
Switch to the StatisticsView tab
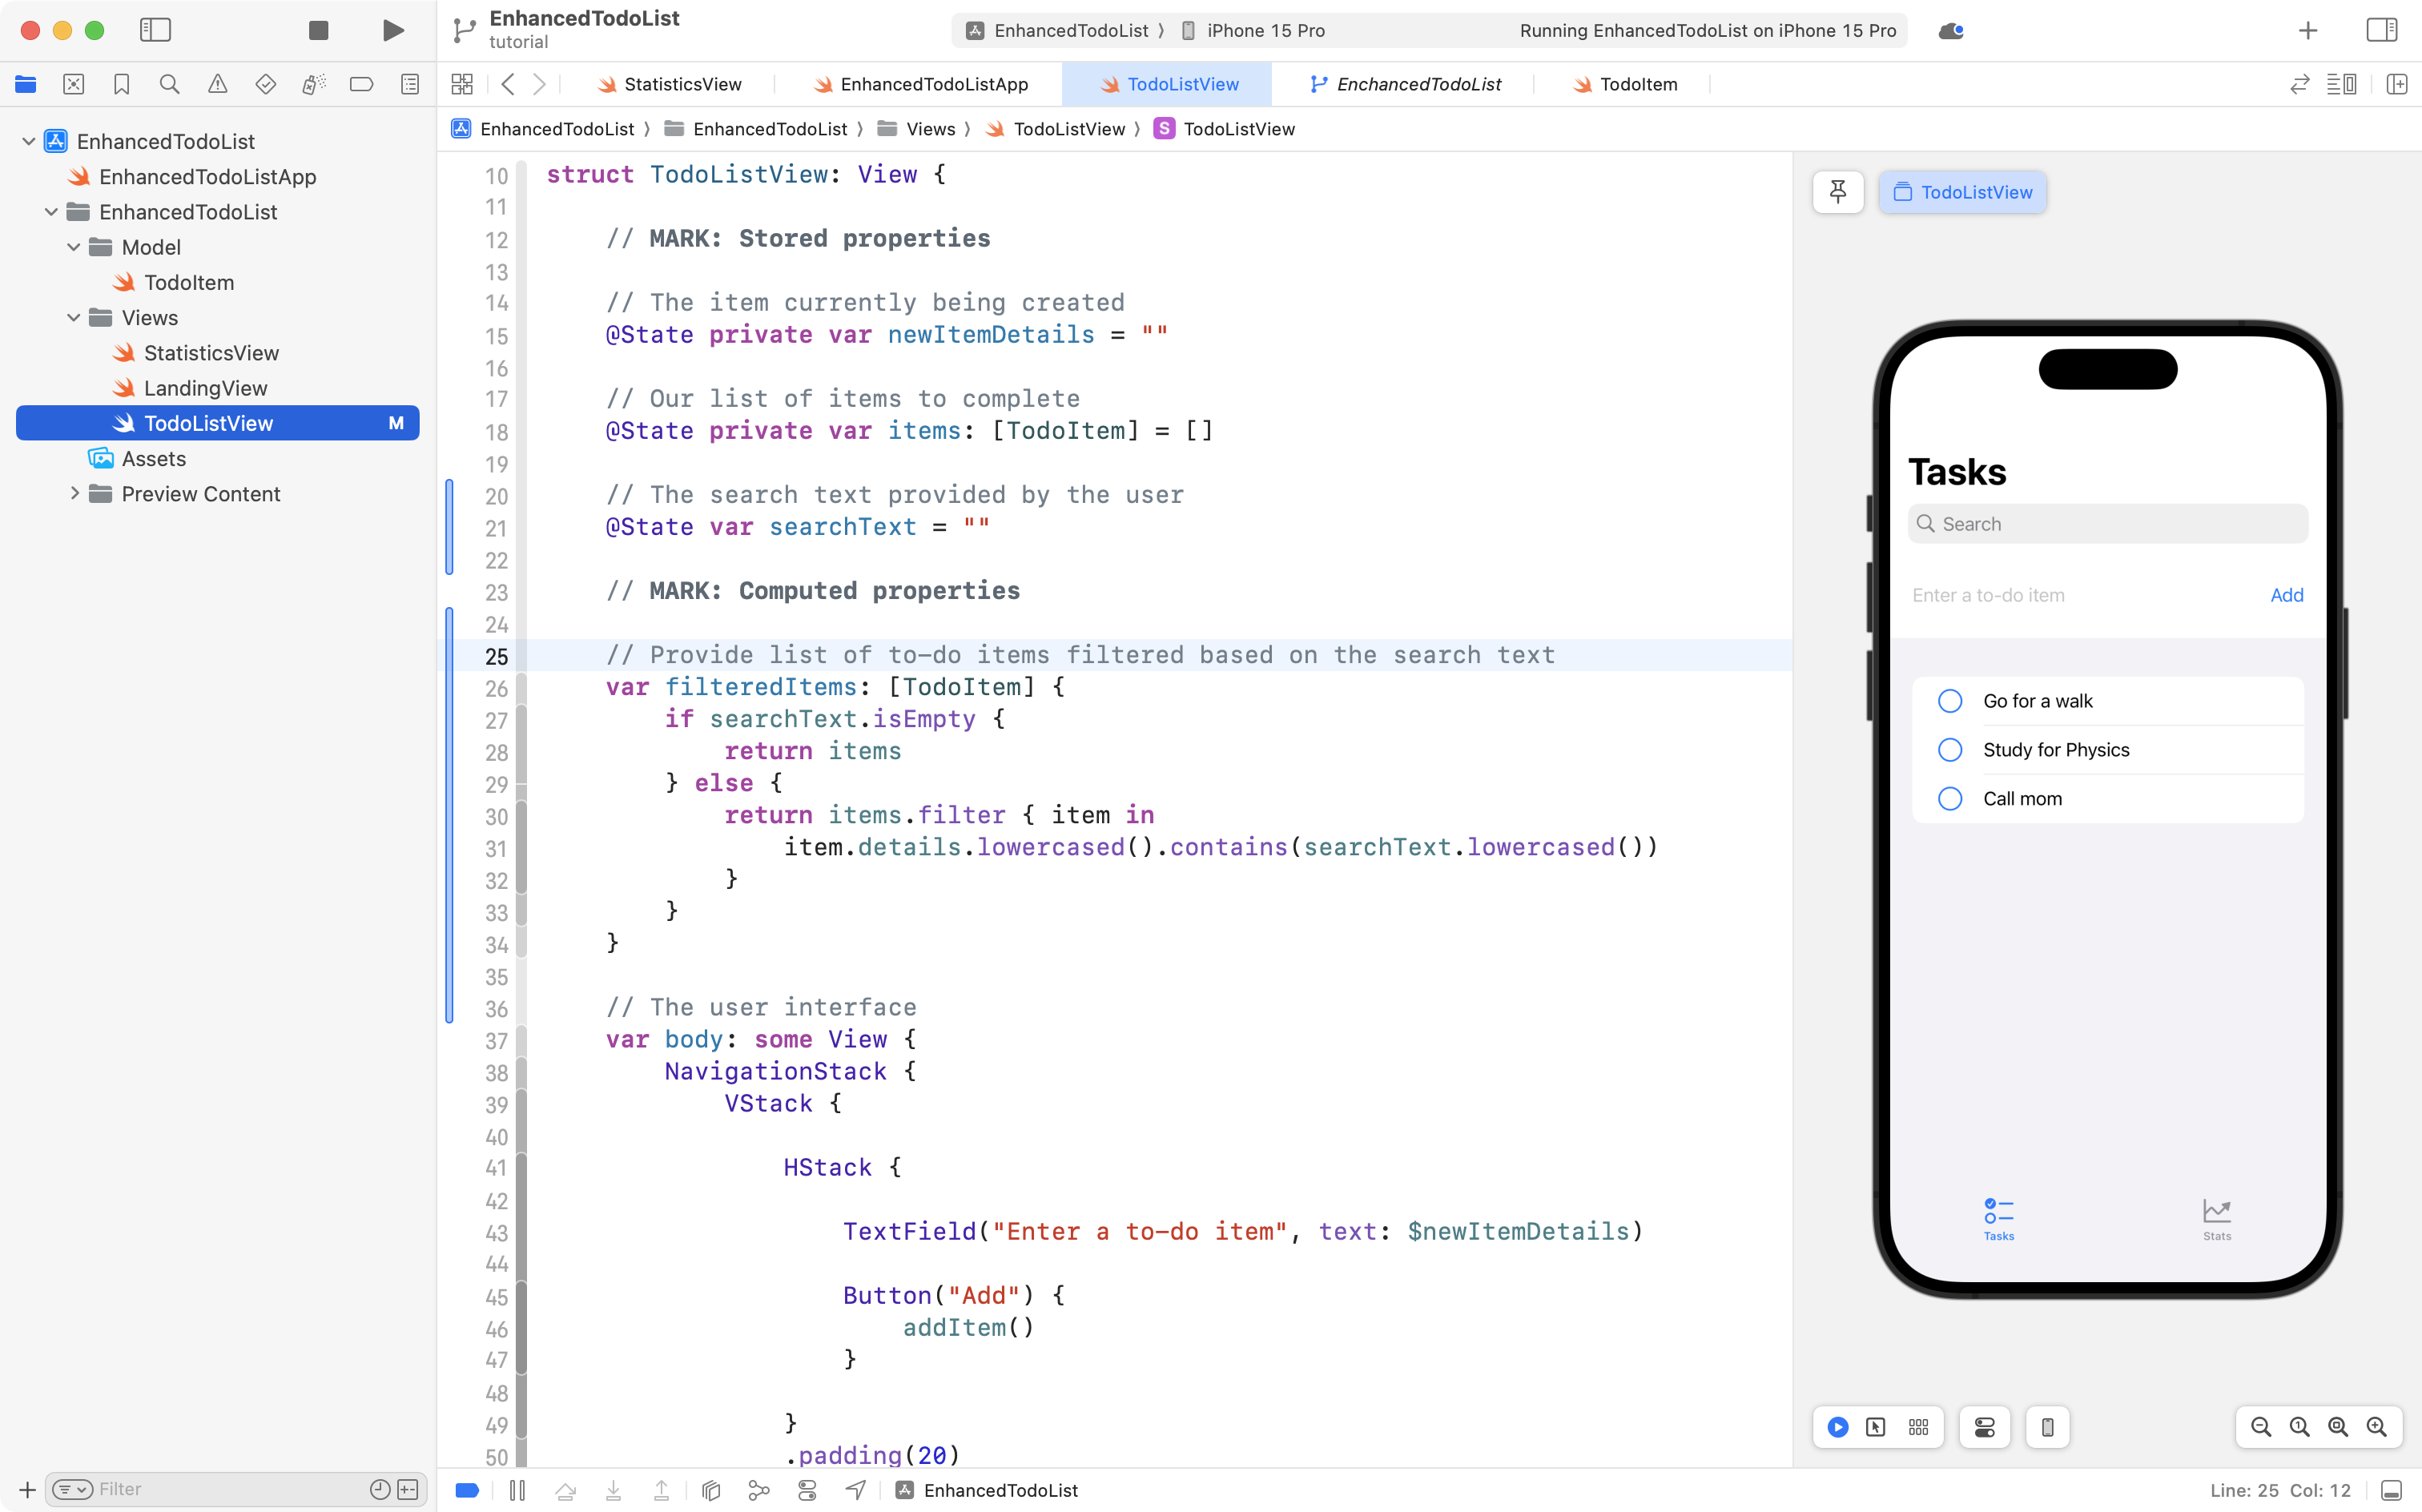click(x=680, y=84)
